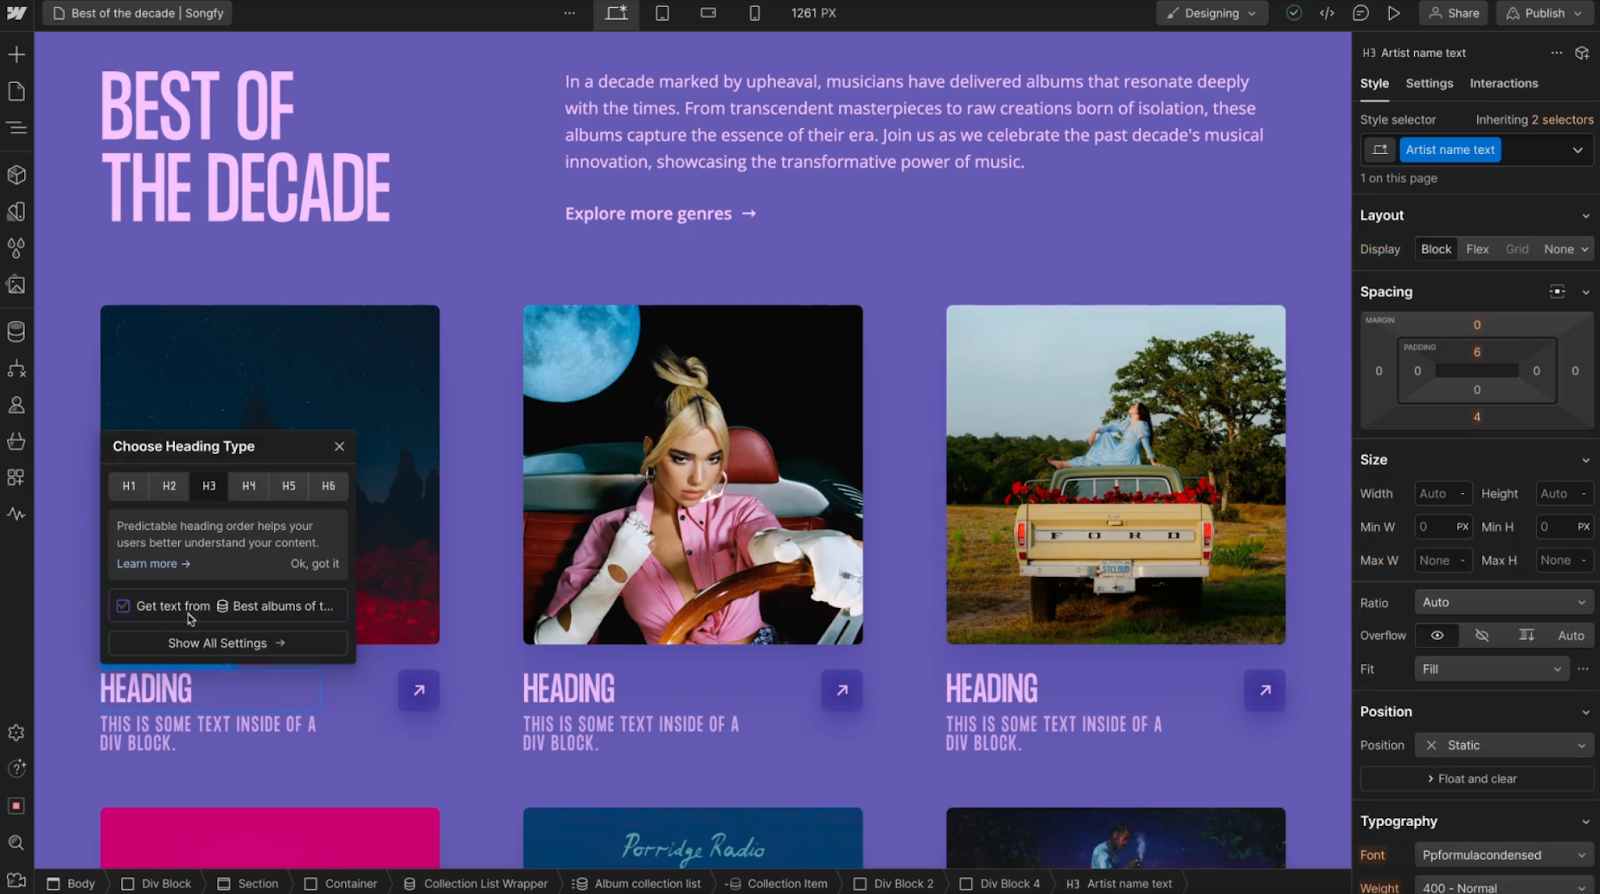Open the top bar ellipsis menu

tap(569, 13)
